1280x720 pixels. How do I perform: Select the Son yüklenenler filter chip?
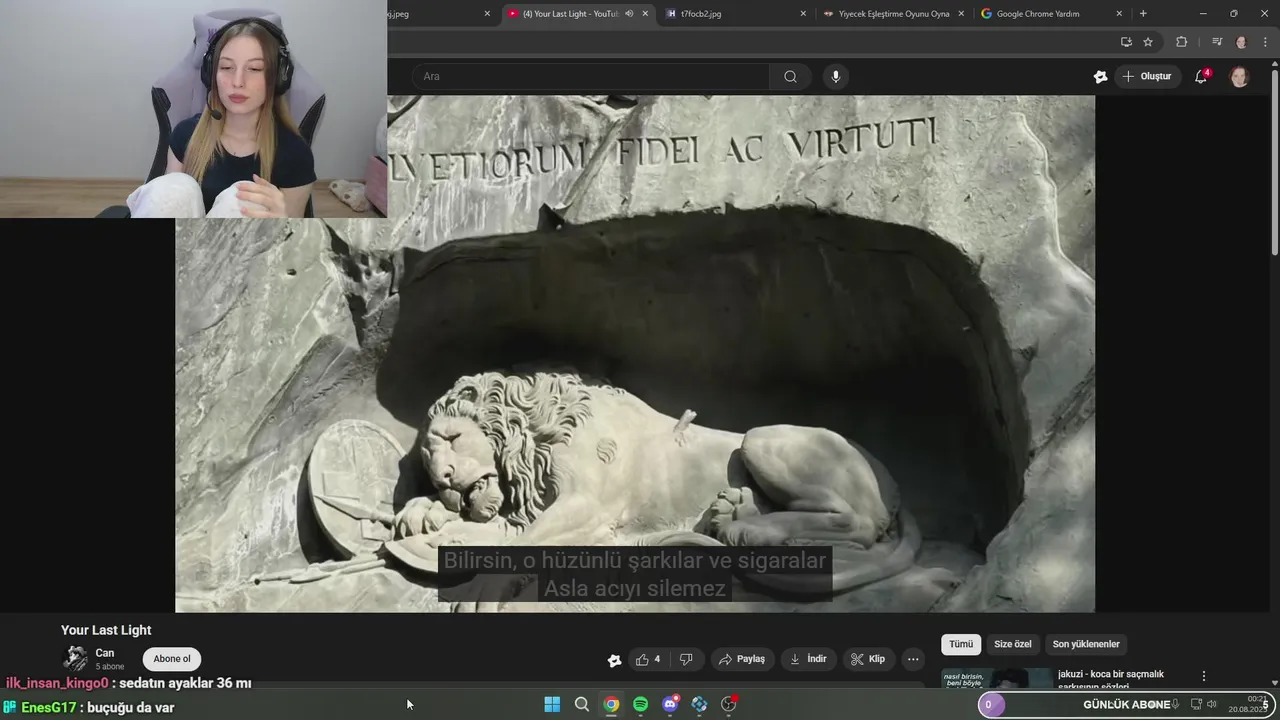[x=1086, y=644]
